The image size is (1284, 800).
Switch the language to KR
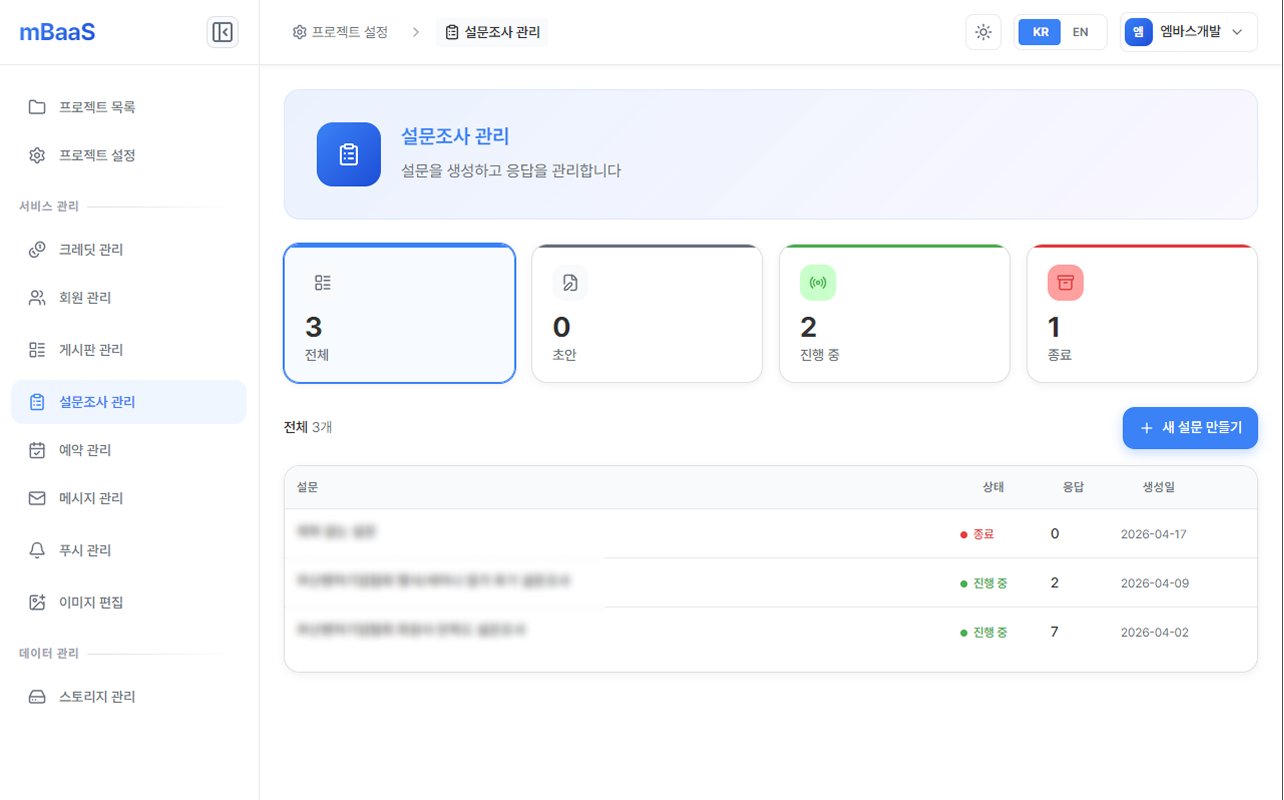tap(1040, 32)
